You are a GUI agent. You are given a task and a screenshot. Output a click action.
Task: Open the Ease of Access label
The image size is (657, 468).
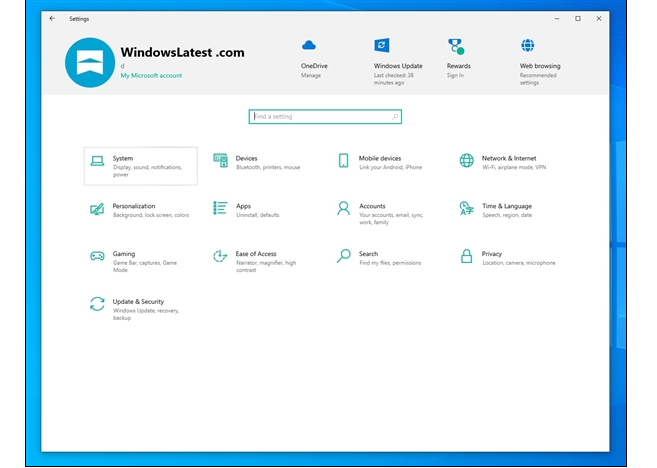[256, 254]
